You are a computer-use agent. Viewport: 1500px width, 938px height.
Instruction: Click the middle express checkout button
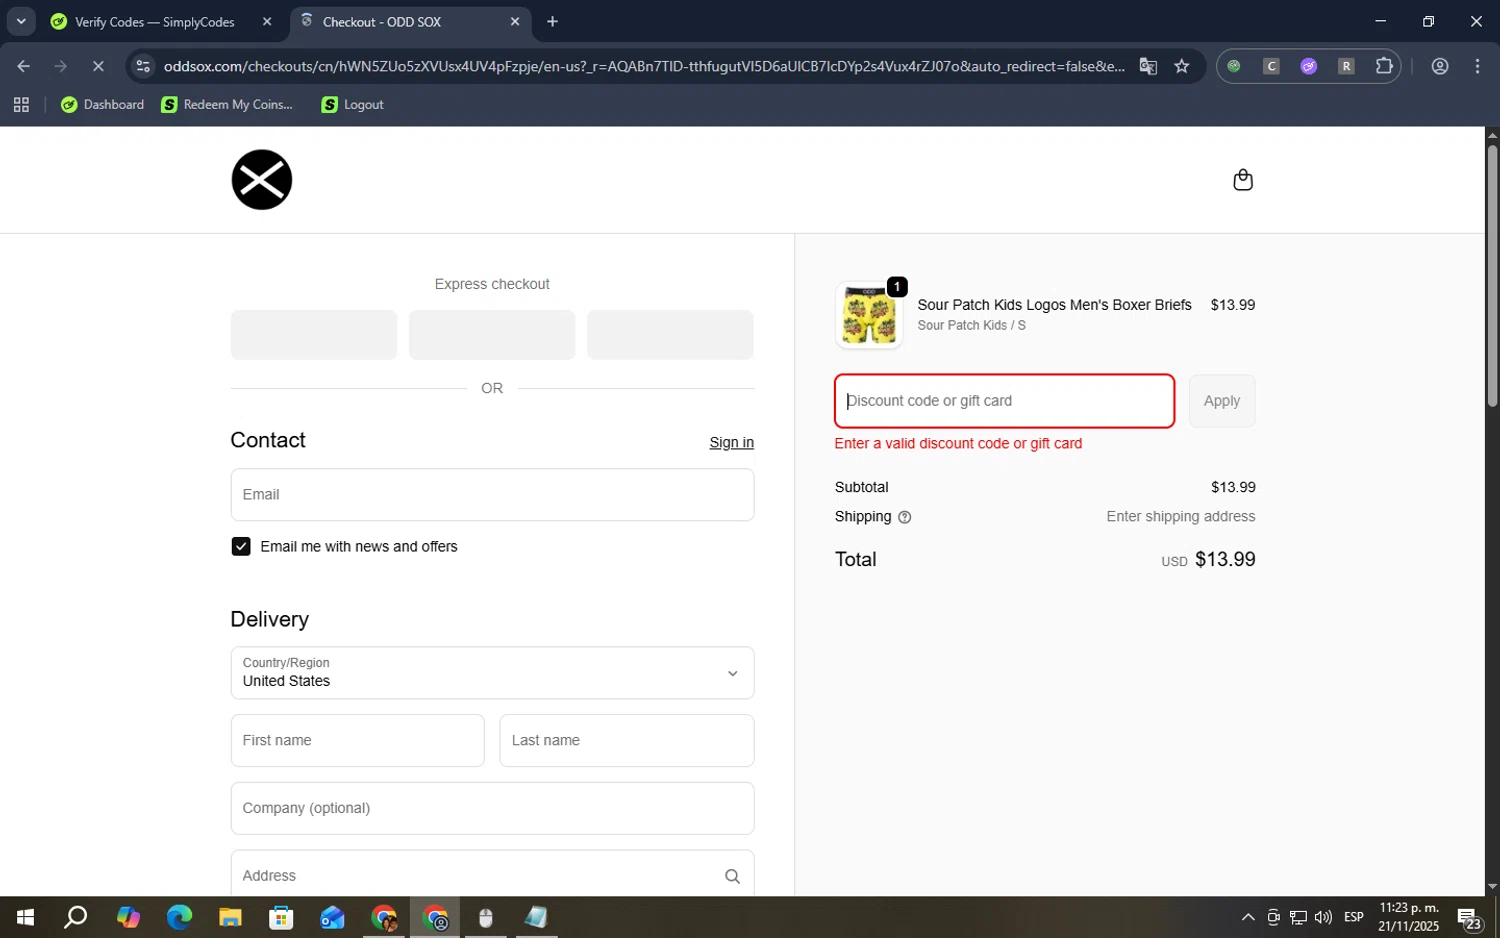pyautogui.click(x=492, y=335)
